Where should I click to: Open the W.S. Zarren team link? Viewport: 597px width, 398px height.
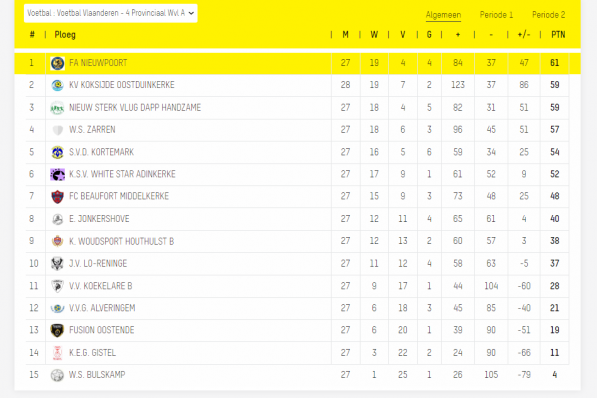point(92,130)
